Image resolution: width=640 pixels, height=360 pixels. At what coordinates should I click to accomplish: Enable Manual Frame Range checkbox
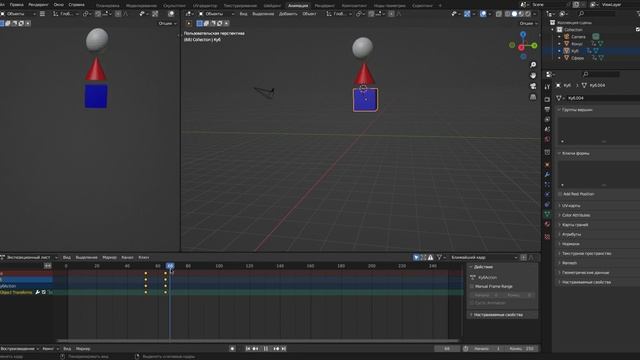tap(472, 287)
